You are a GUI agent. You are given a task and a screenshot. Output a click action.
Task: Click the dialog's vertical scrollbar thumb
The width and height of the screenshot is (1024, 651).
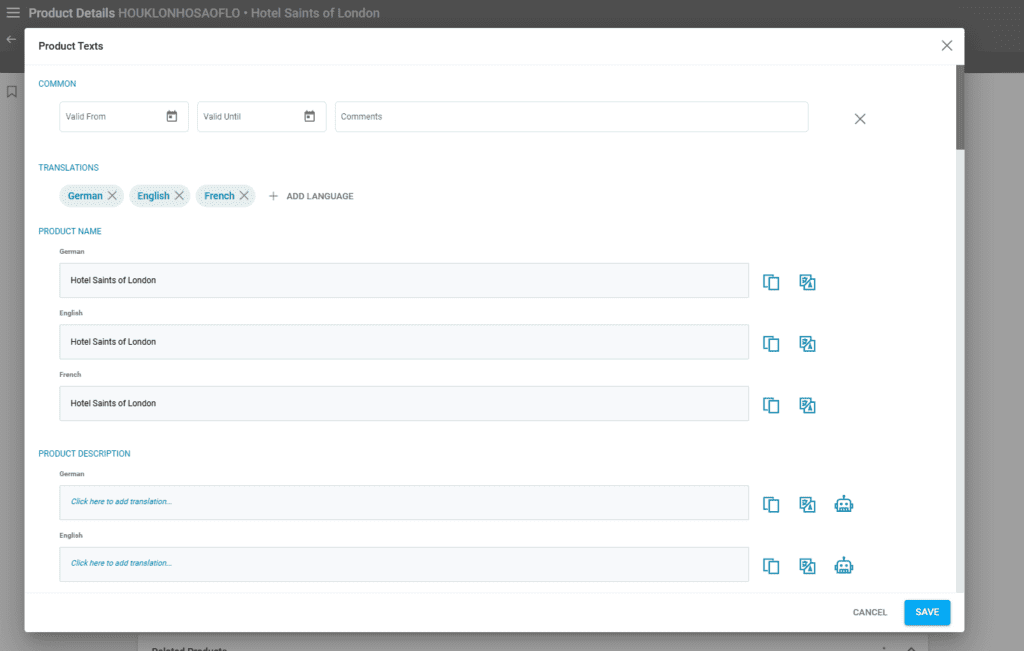pos(960,108)
